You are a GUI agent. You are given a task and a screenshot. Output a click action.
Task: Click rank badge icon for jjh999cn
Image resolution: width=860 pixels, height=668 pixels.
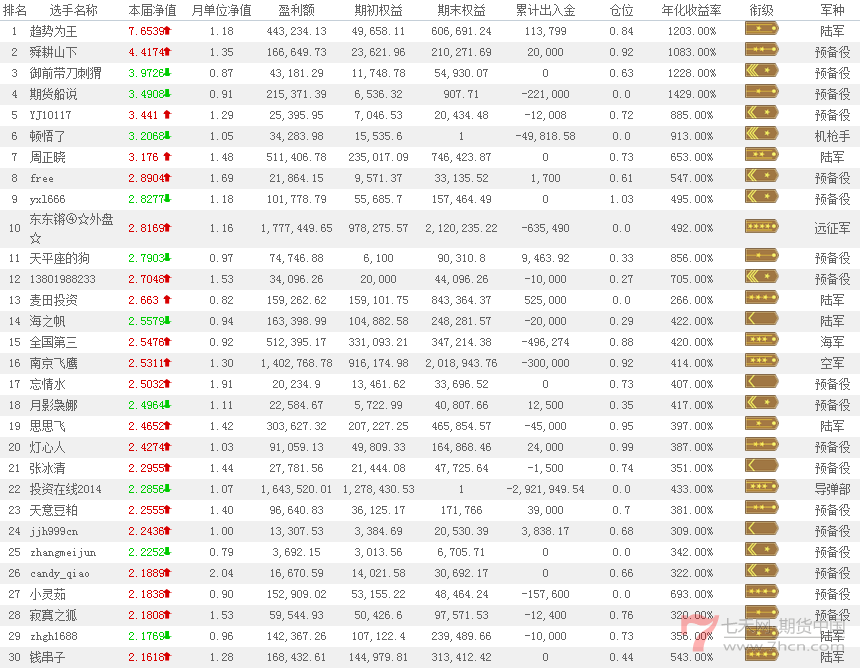(x=762, y=529)
